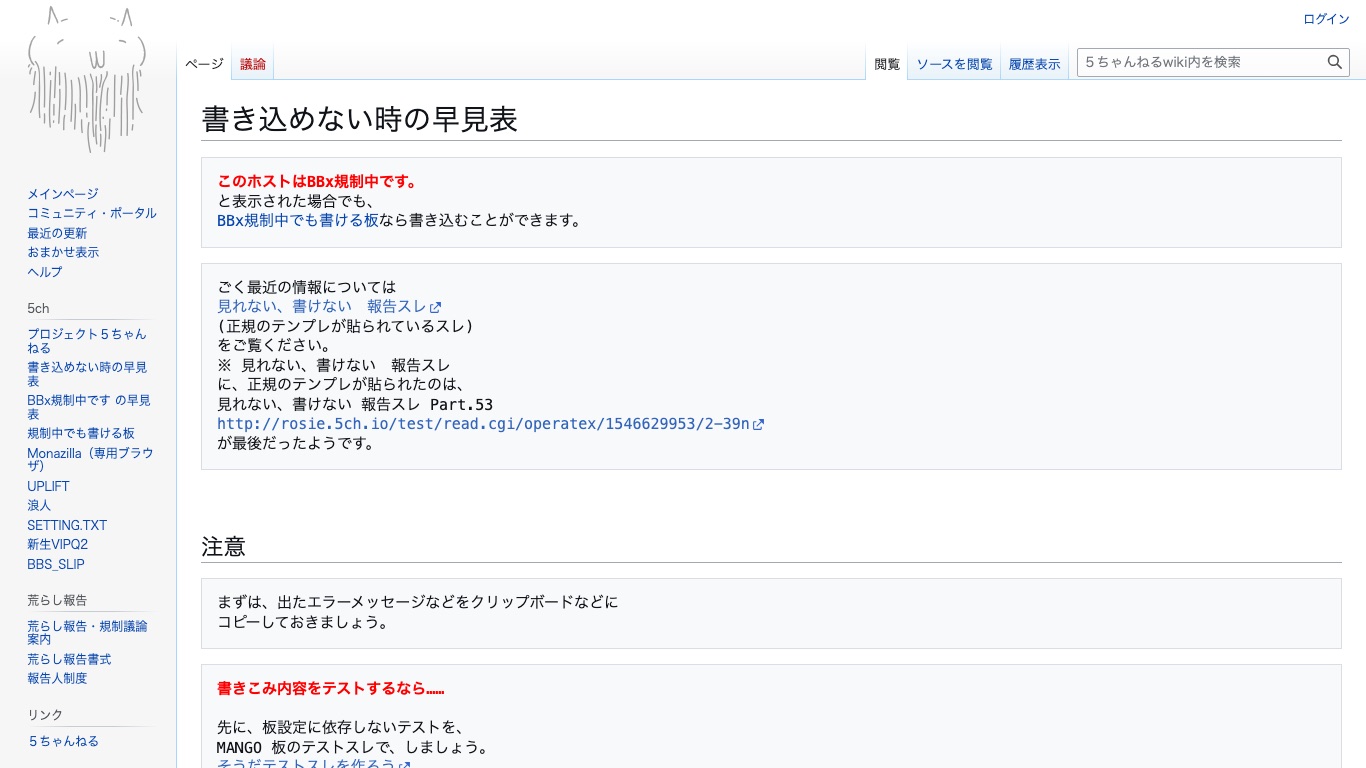Click 書き込めない時の早見表 sidebar link

tap(87, 374)
